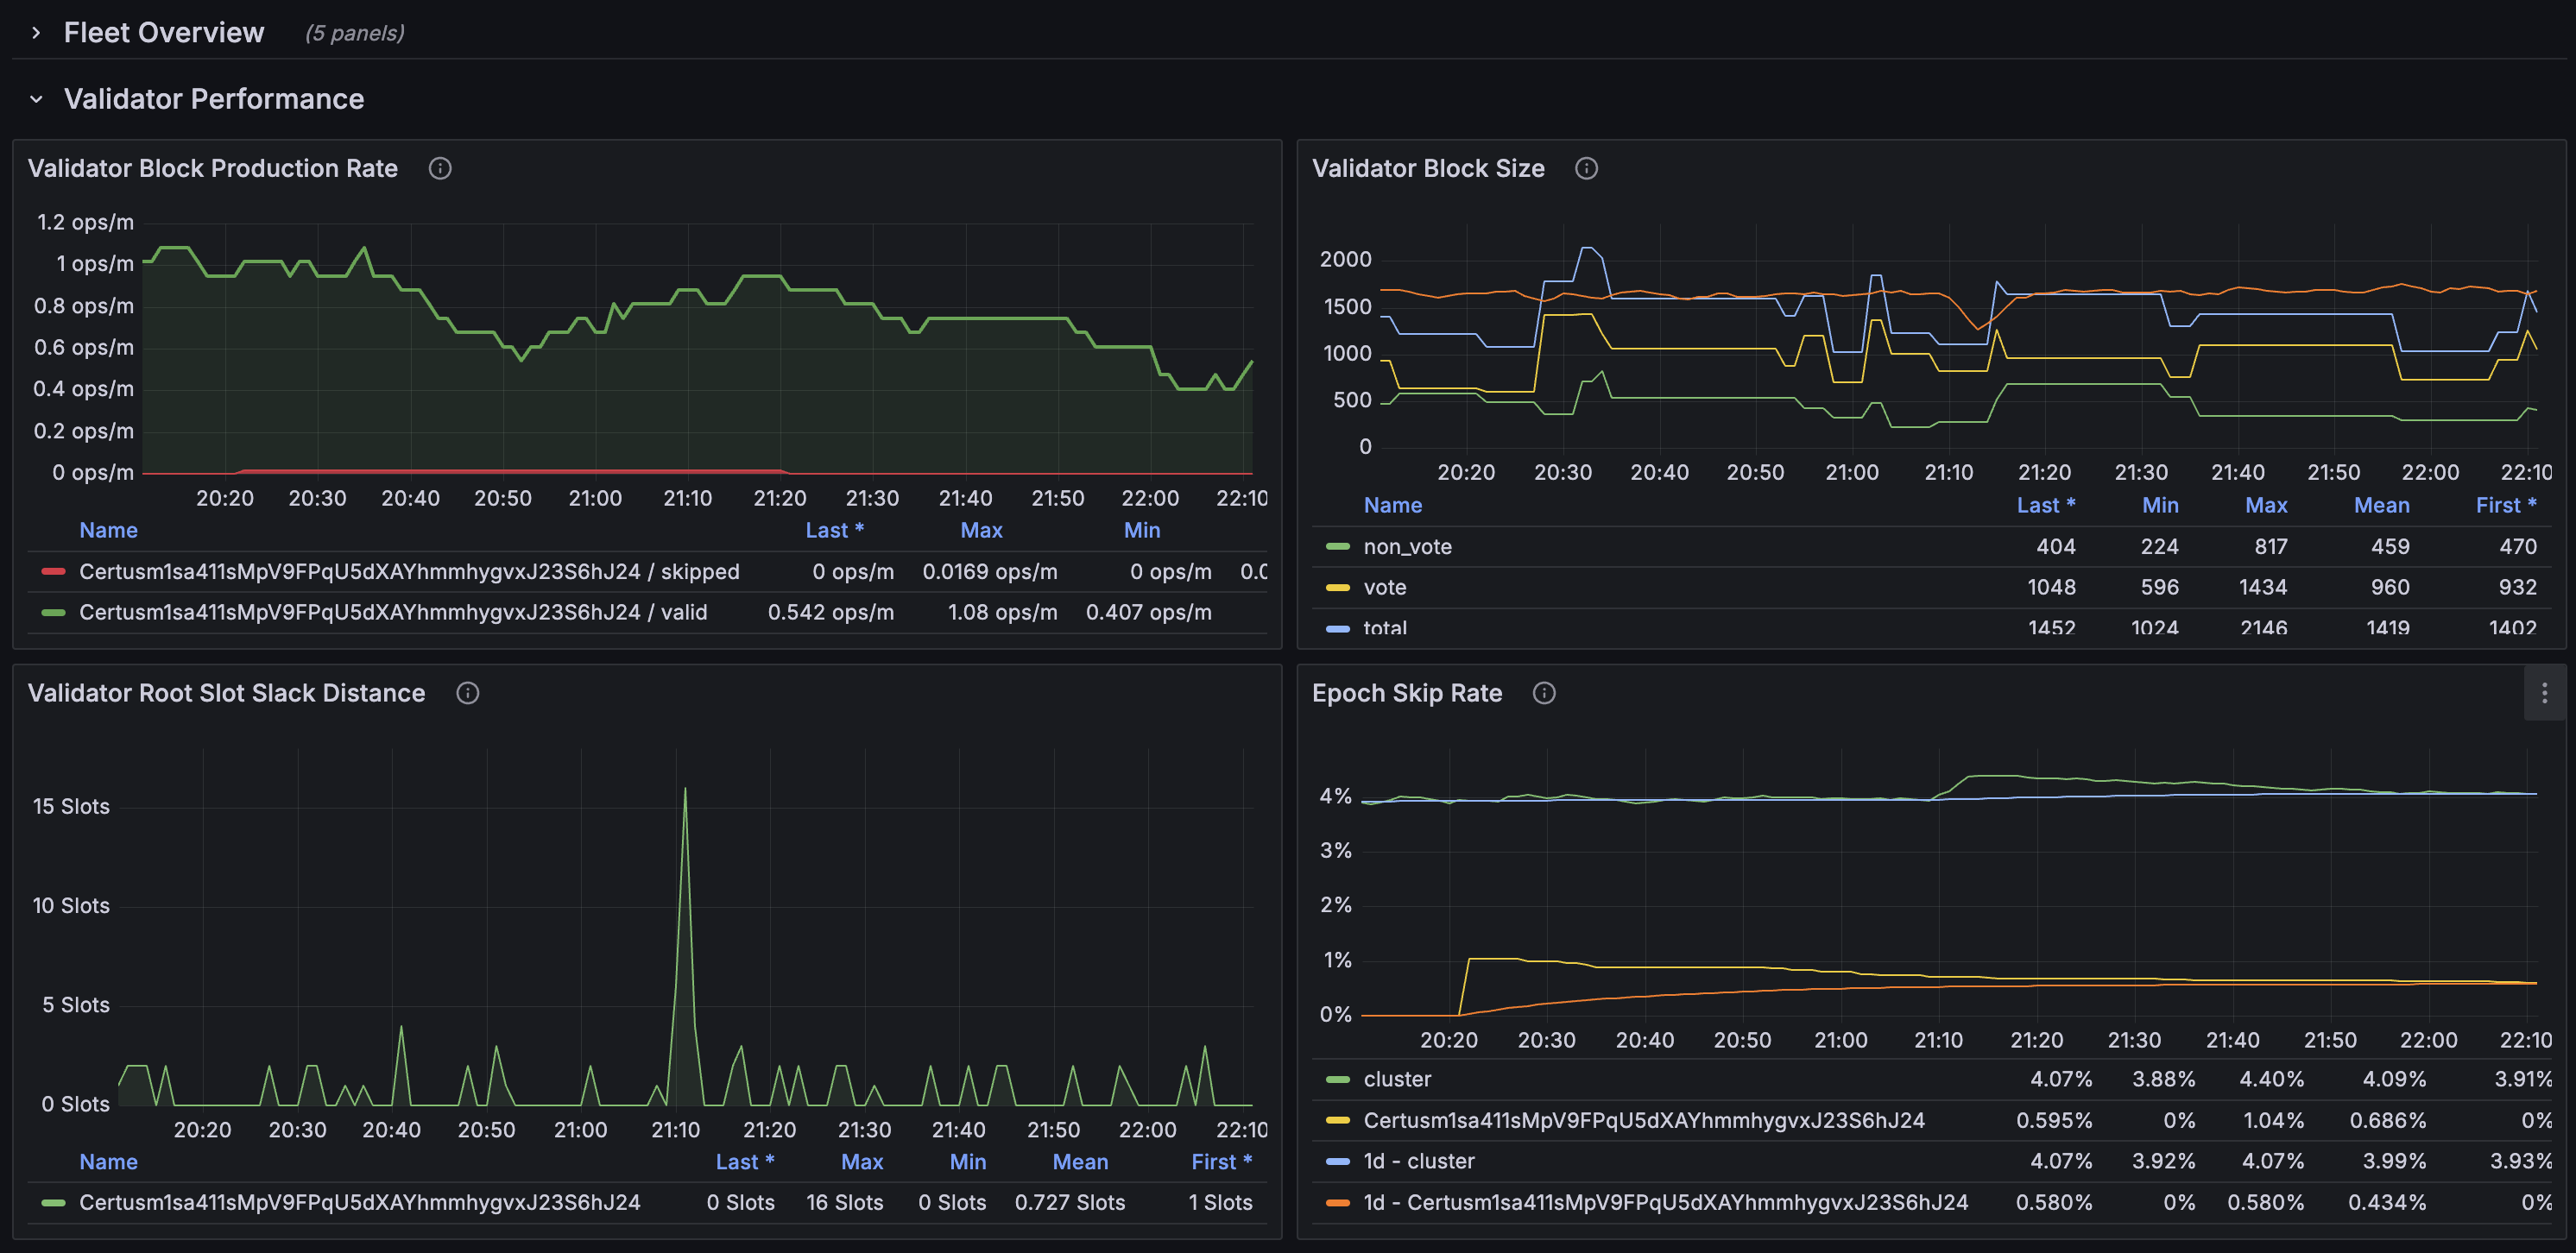
Task: Open Epoch Skip Rate panel title
Action: pyautogui.click(x=1407, y=693)
